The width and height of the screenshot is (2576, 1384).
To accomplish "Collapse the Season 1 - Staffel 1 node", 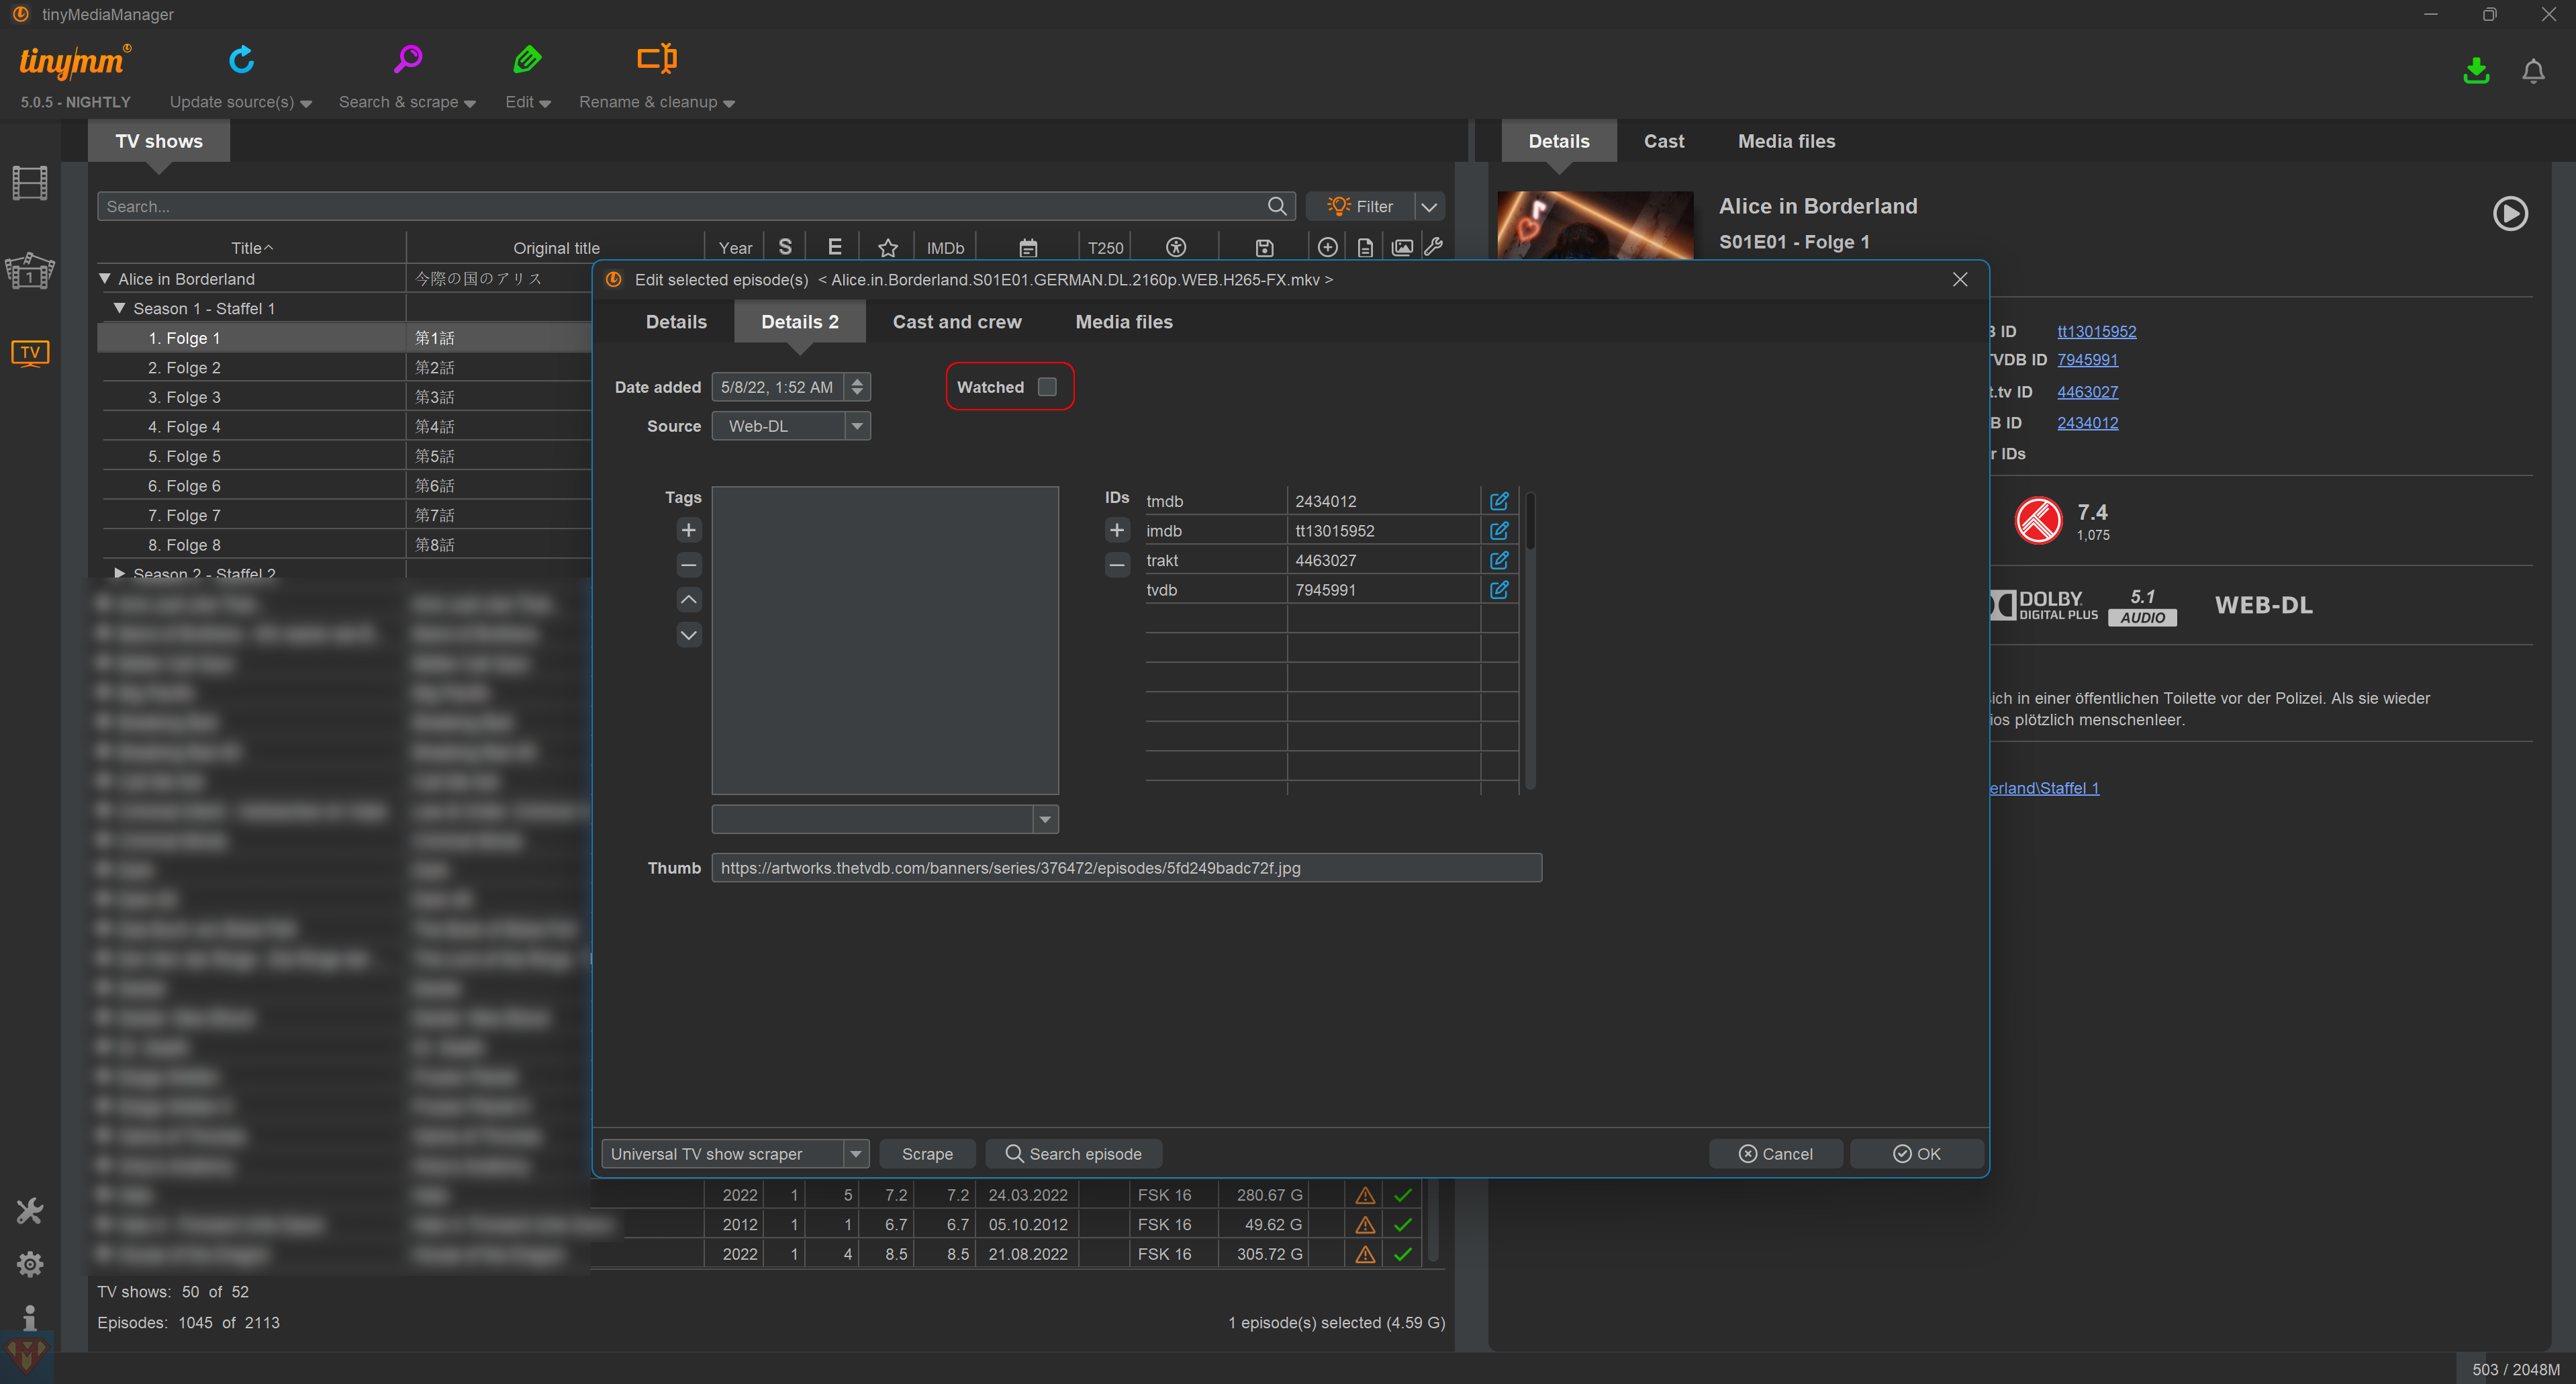I will 119,308.
